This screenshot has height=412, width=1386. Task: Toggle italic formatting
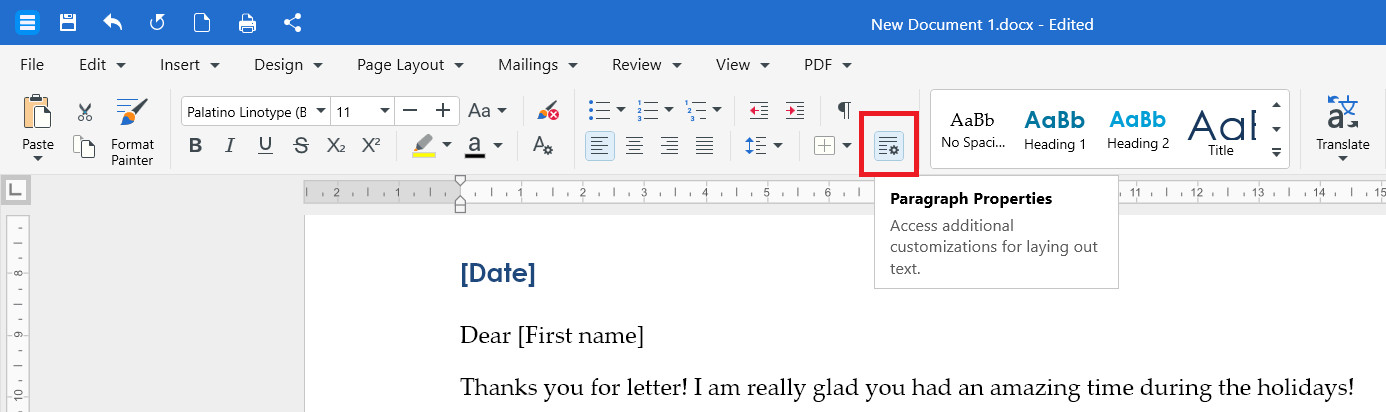click(230, 146)
